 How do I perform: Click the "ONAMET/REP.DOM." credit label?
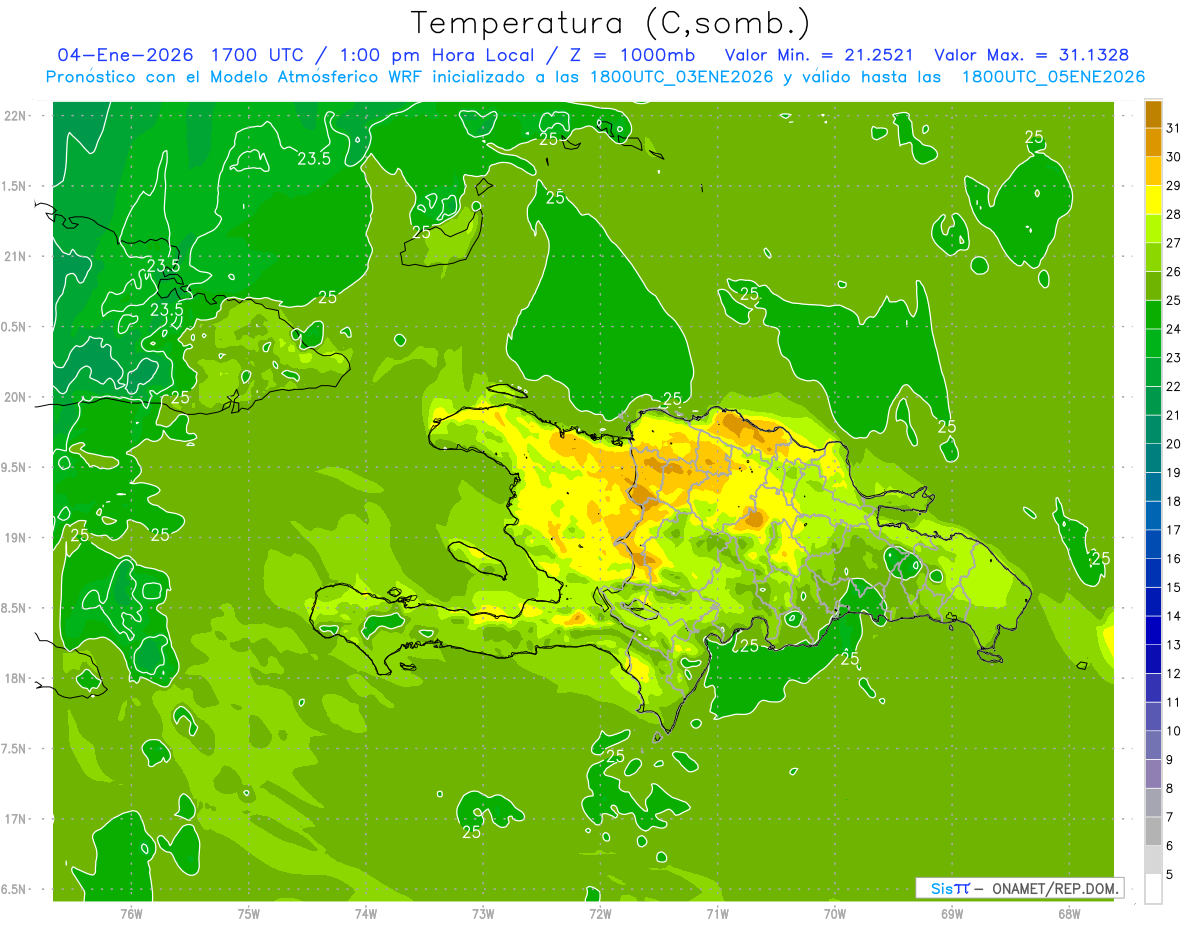coord(1055,888)
